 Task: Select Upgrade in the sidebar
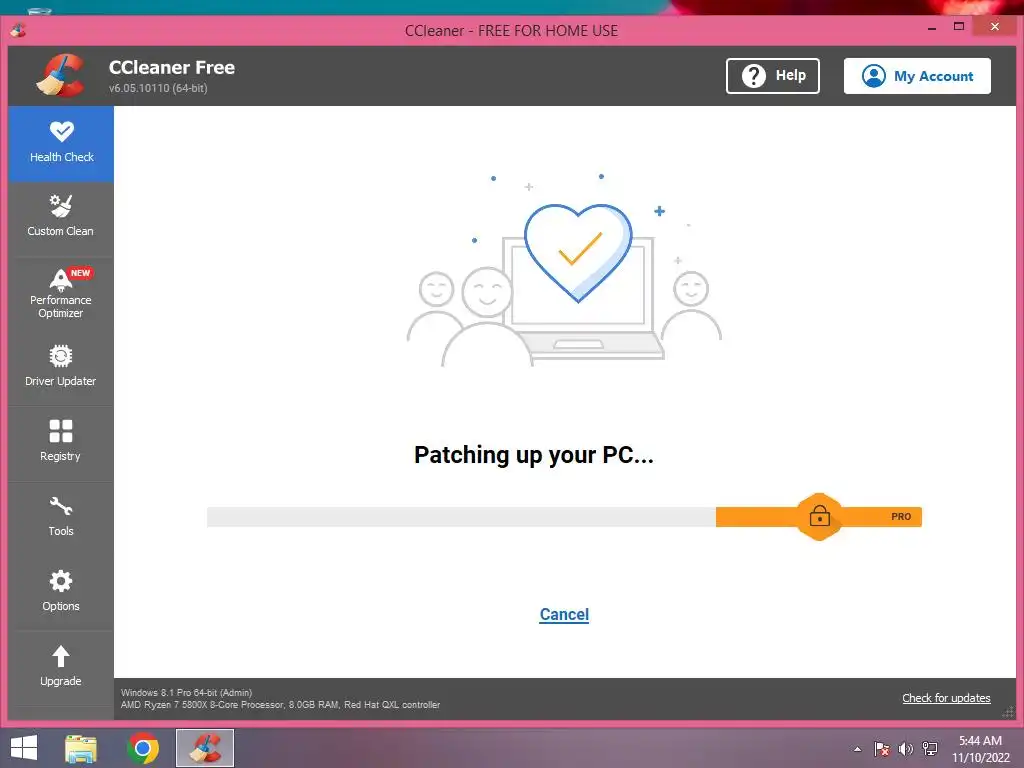[61, 667]
